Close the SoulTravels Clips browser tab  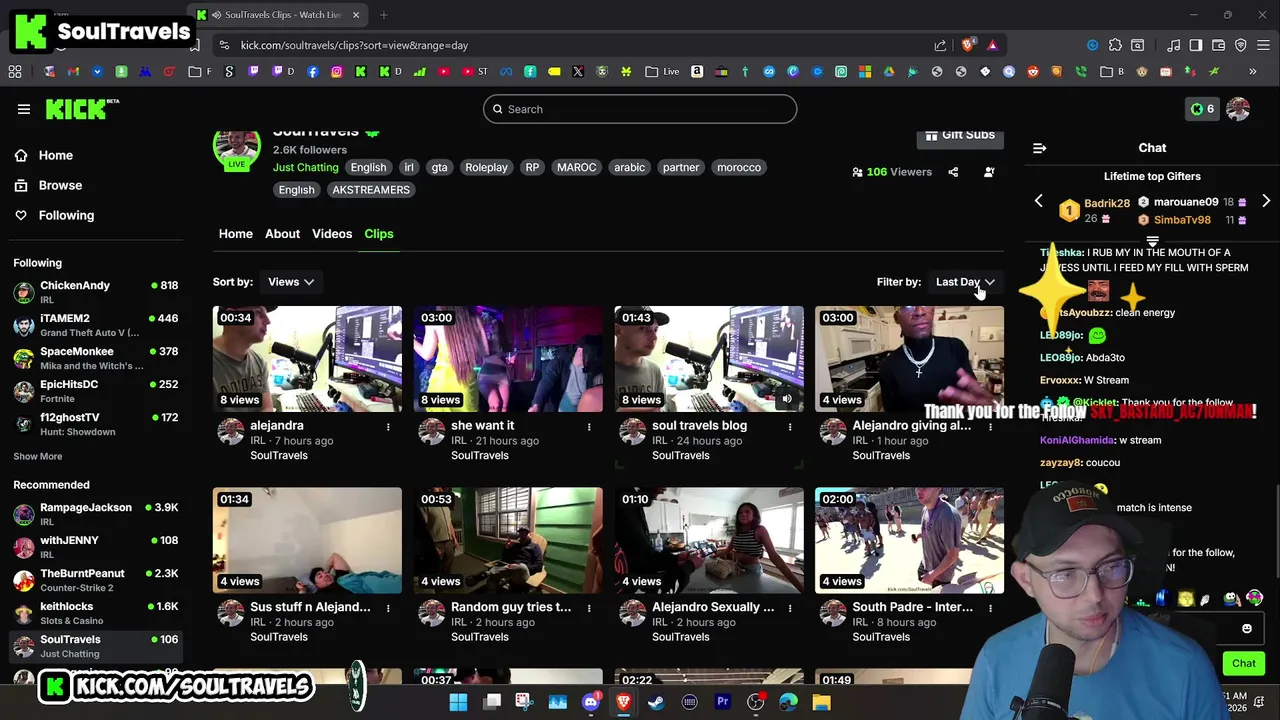pos(356,15)
